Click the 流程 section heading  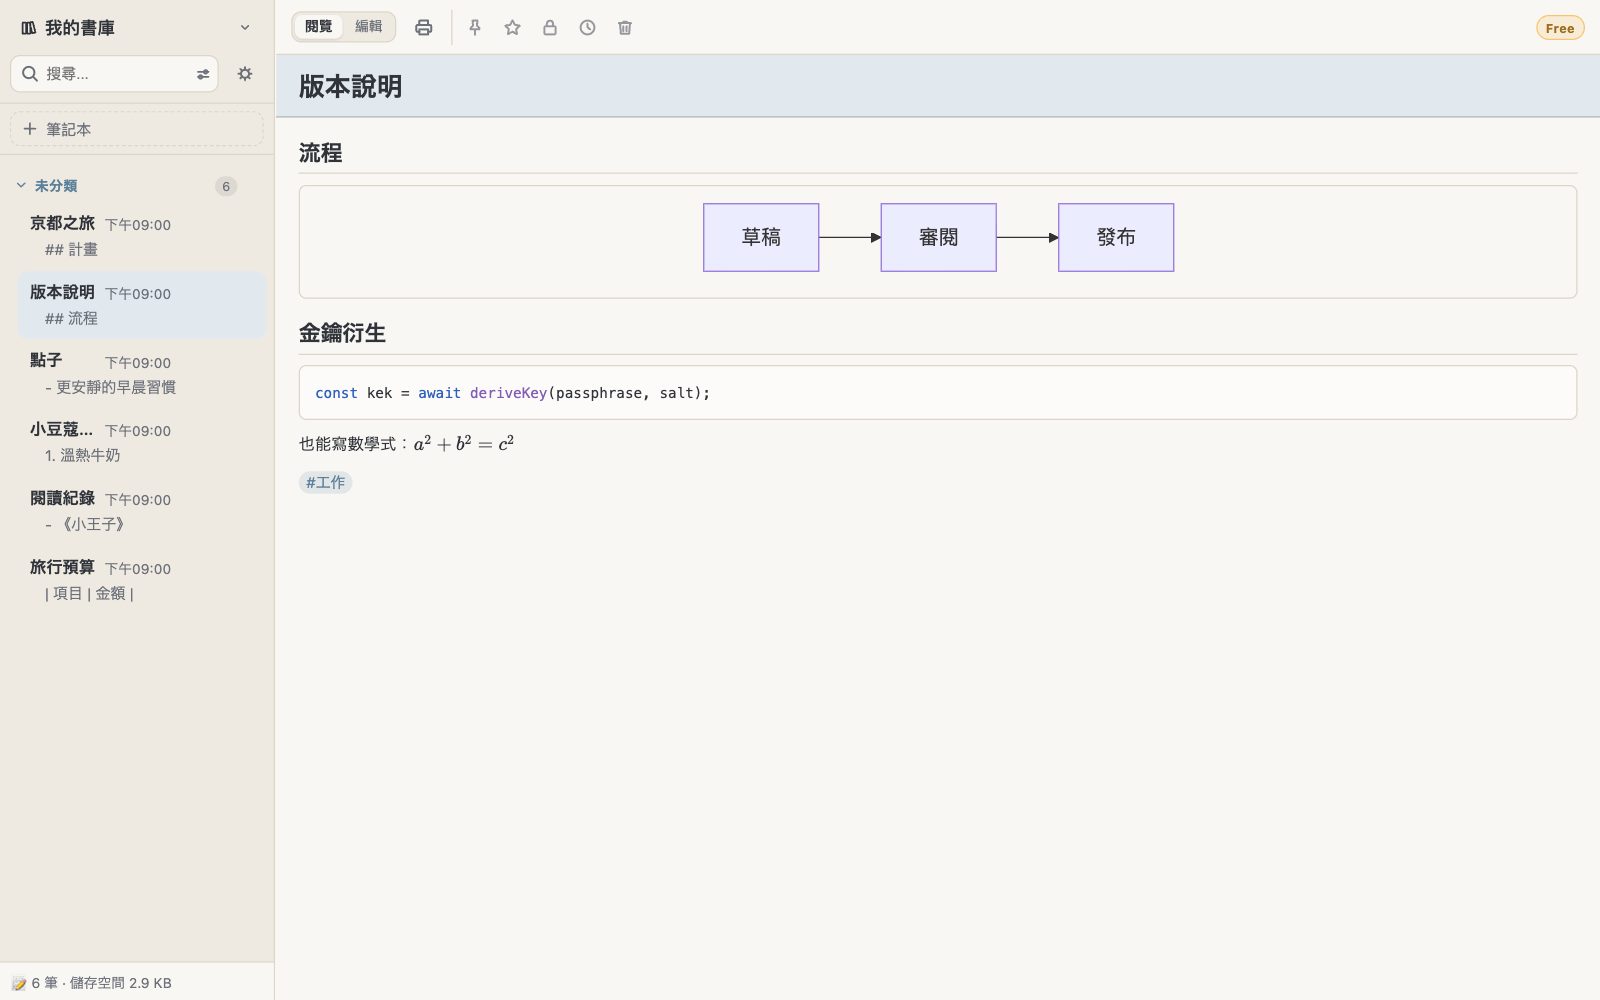[320, 153]
